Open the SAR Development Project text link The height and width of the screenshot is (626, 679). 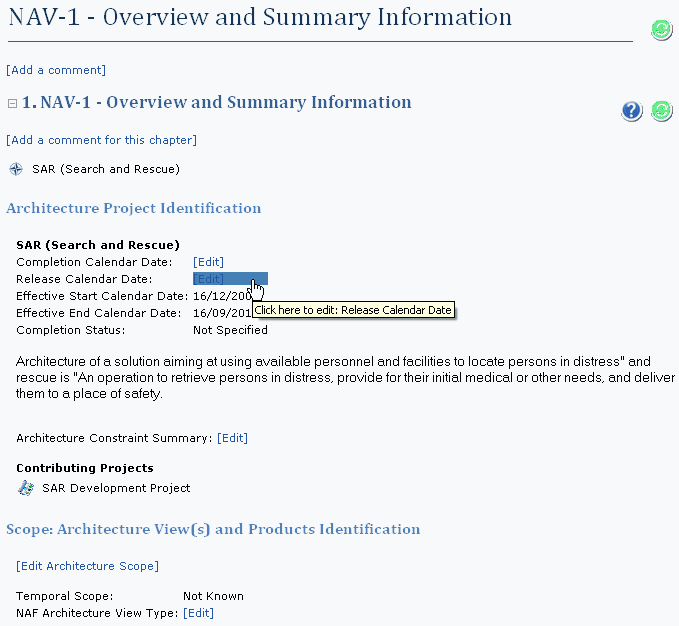pos(116,488)
